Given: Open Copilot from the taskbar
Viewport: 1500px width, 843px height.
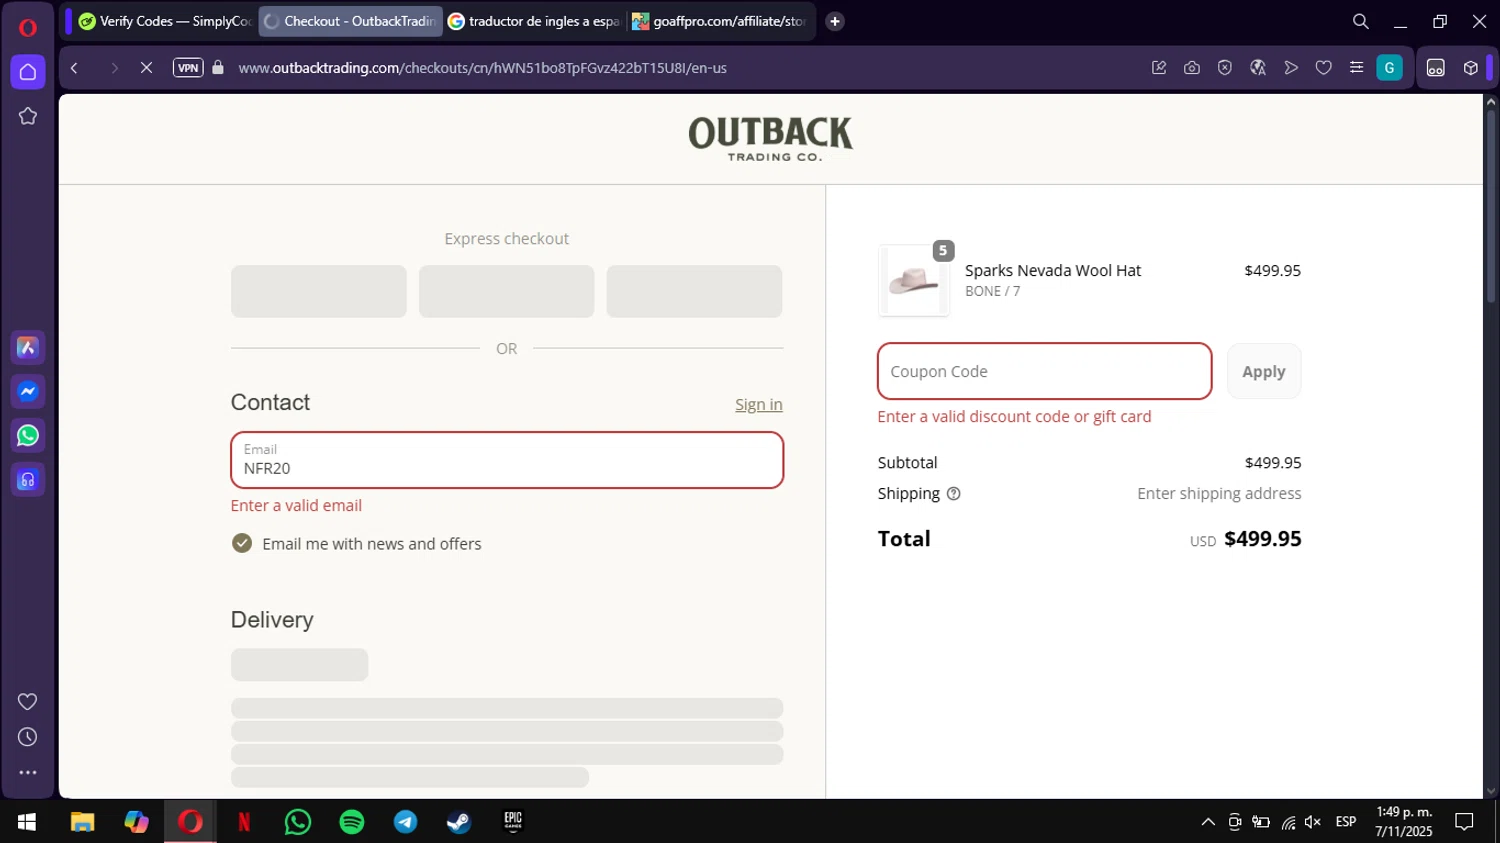Looking at the screenshot, I should [x=136, y=822].
